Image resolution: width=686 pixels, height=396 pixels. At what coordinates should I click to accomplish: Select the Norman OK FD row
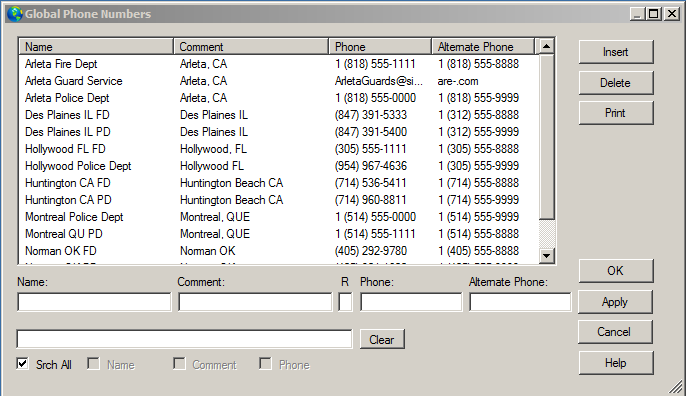279,251
